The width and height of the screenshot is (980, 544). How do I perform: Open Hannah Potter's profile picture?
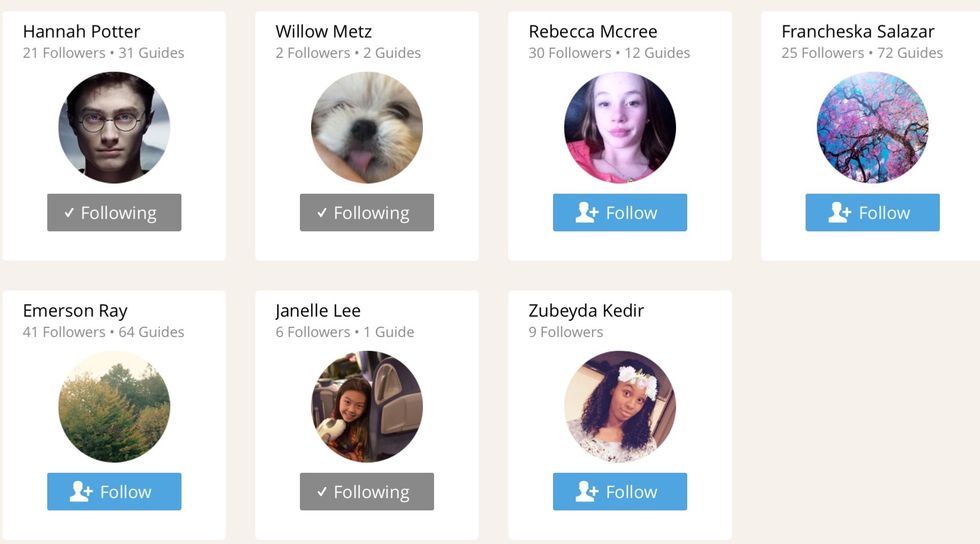click(x=114, y=128)
